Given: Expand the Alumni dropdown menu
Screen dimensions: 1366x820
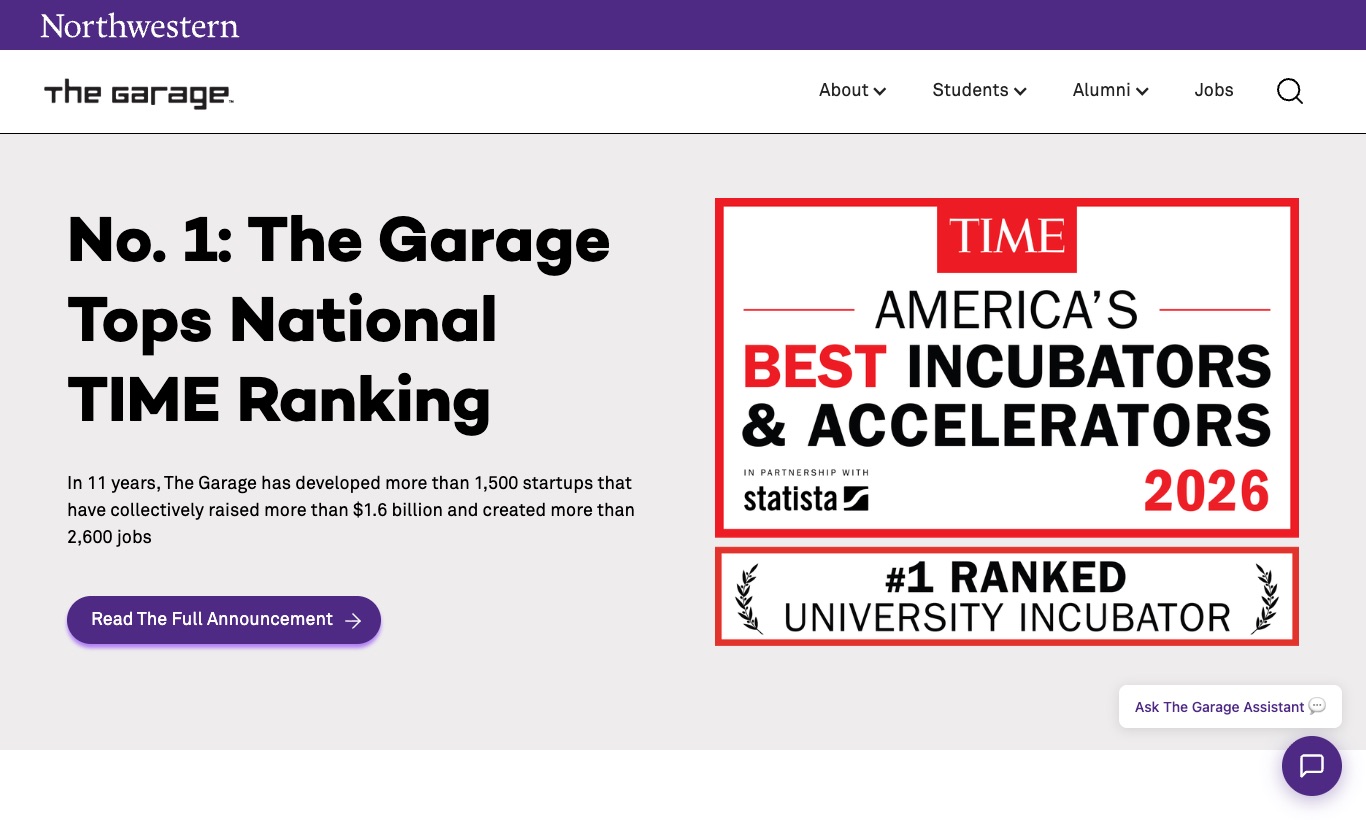Looking at the screenshot, I should [1111, 90].
